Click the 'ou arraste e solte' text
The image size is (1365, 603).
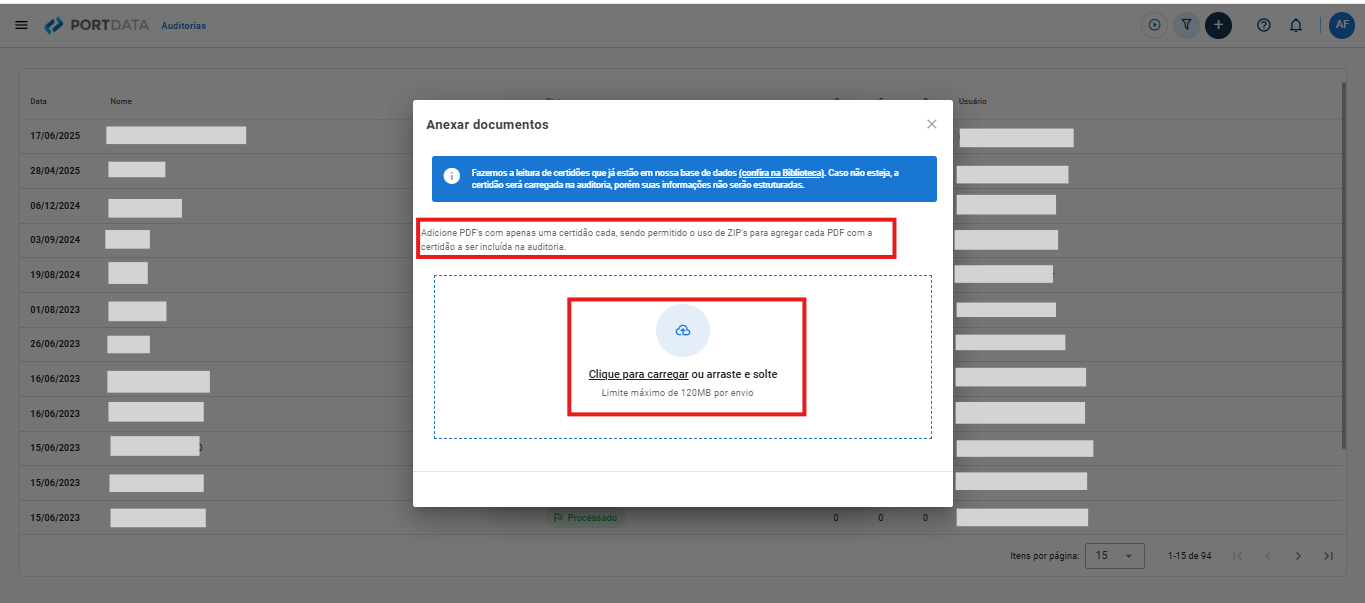(735, 374)
